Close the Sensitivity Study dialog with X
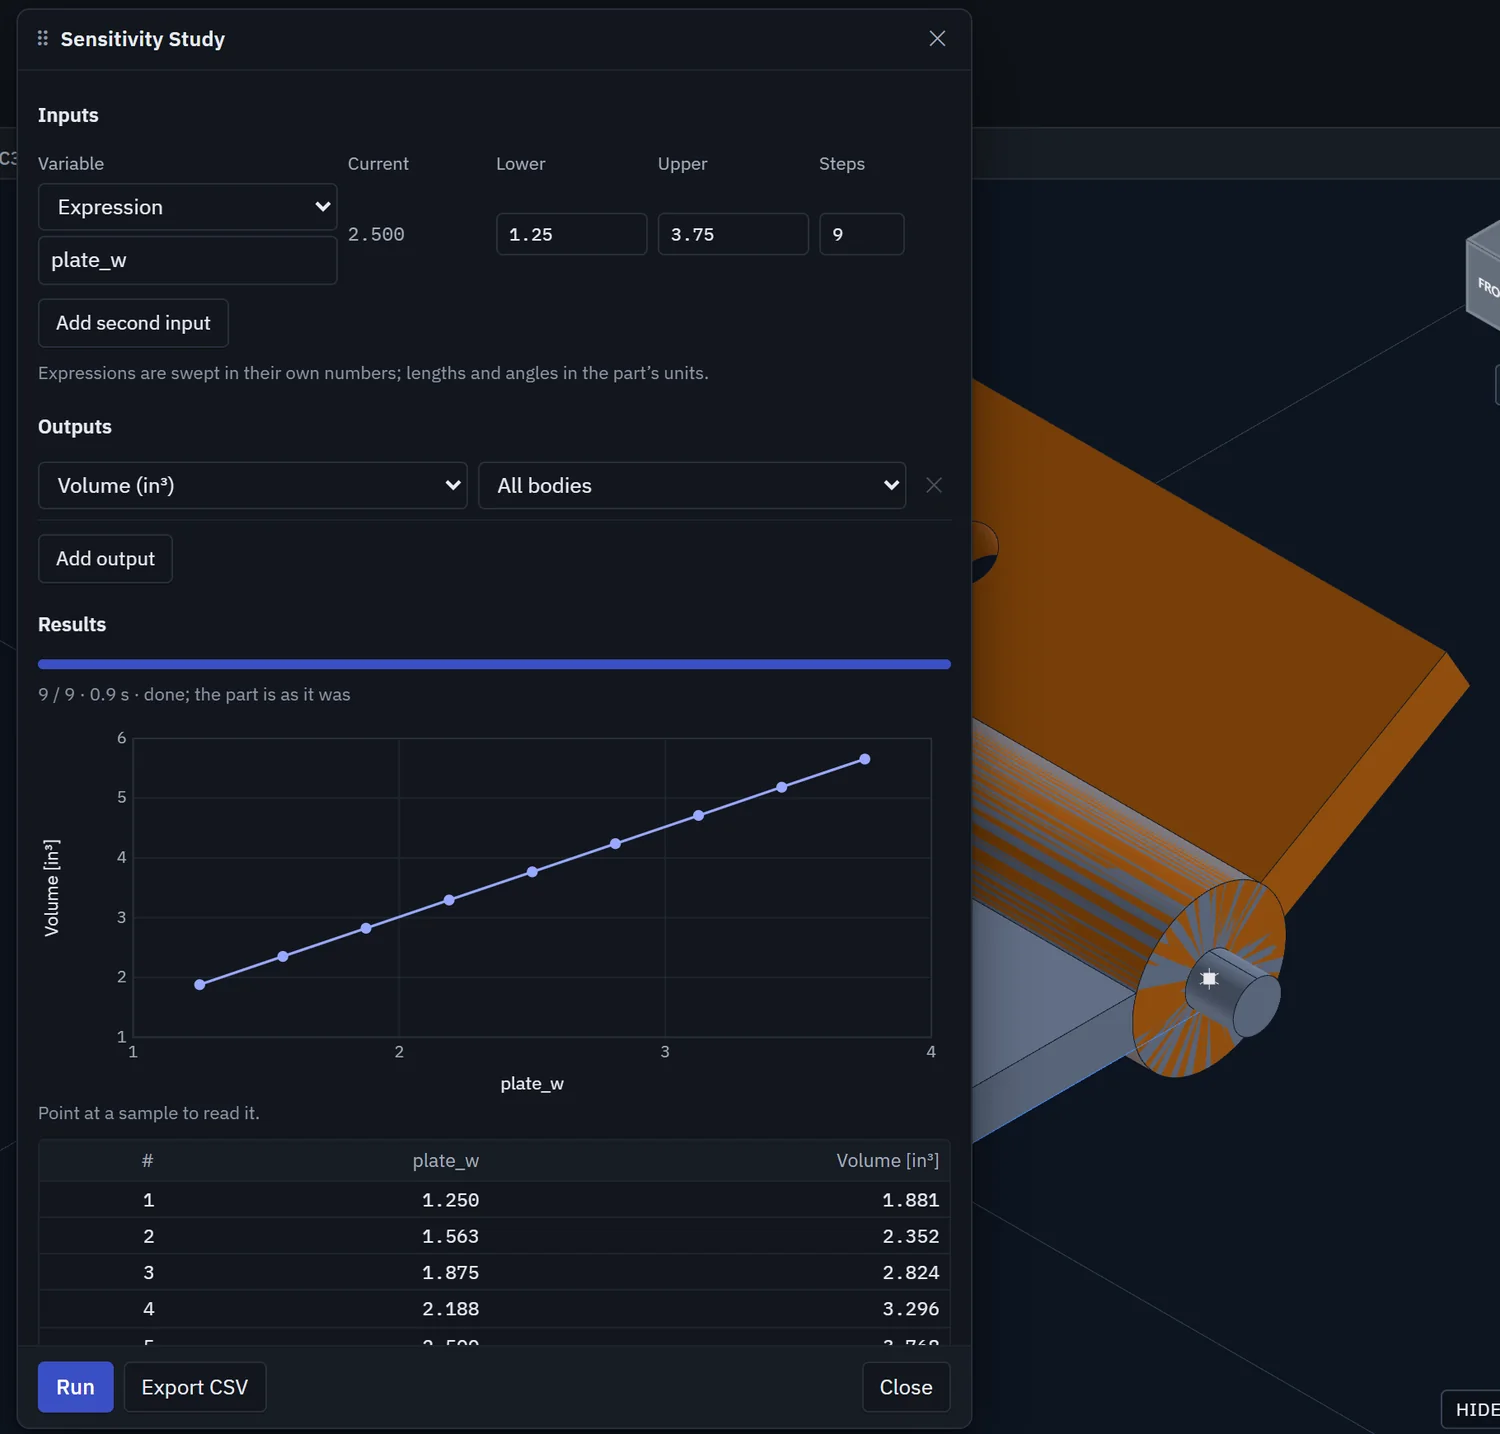 [937, 38]
